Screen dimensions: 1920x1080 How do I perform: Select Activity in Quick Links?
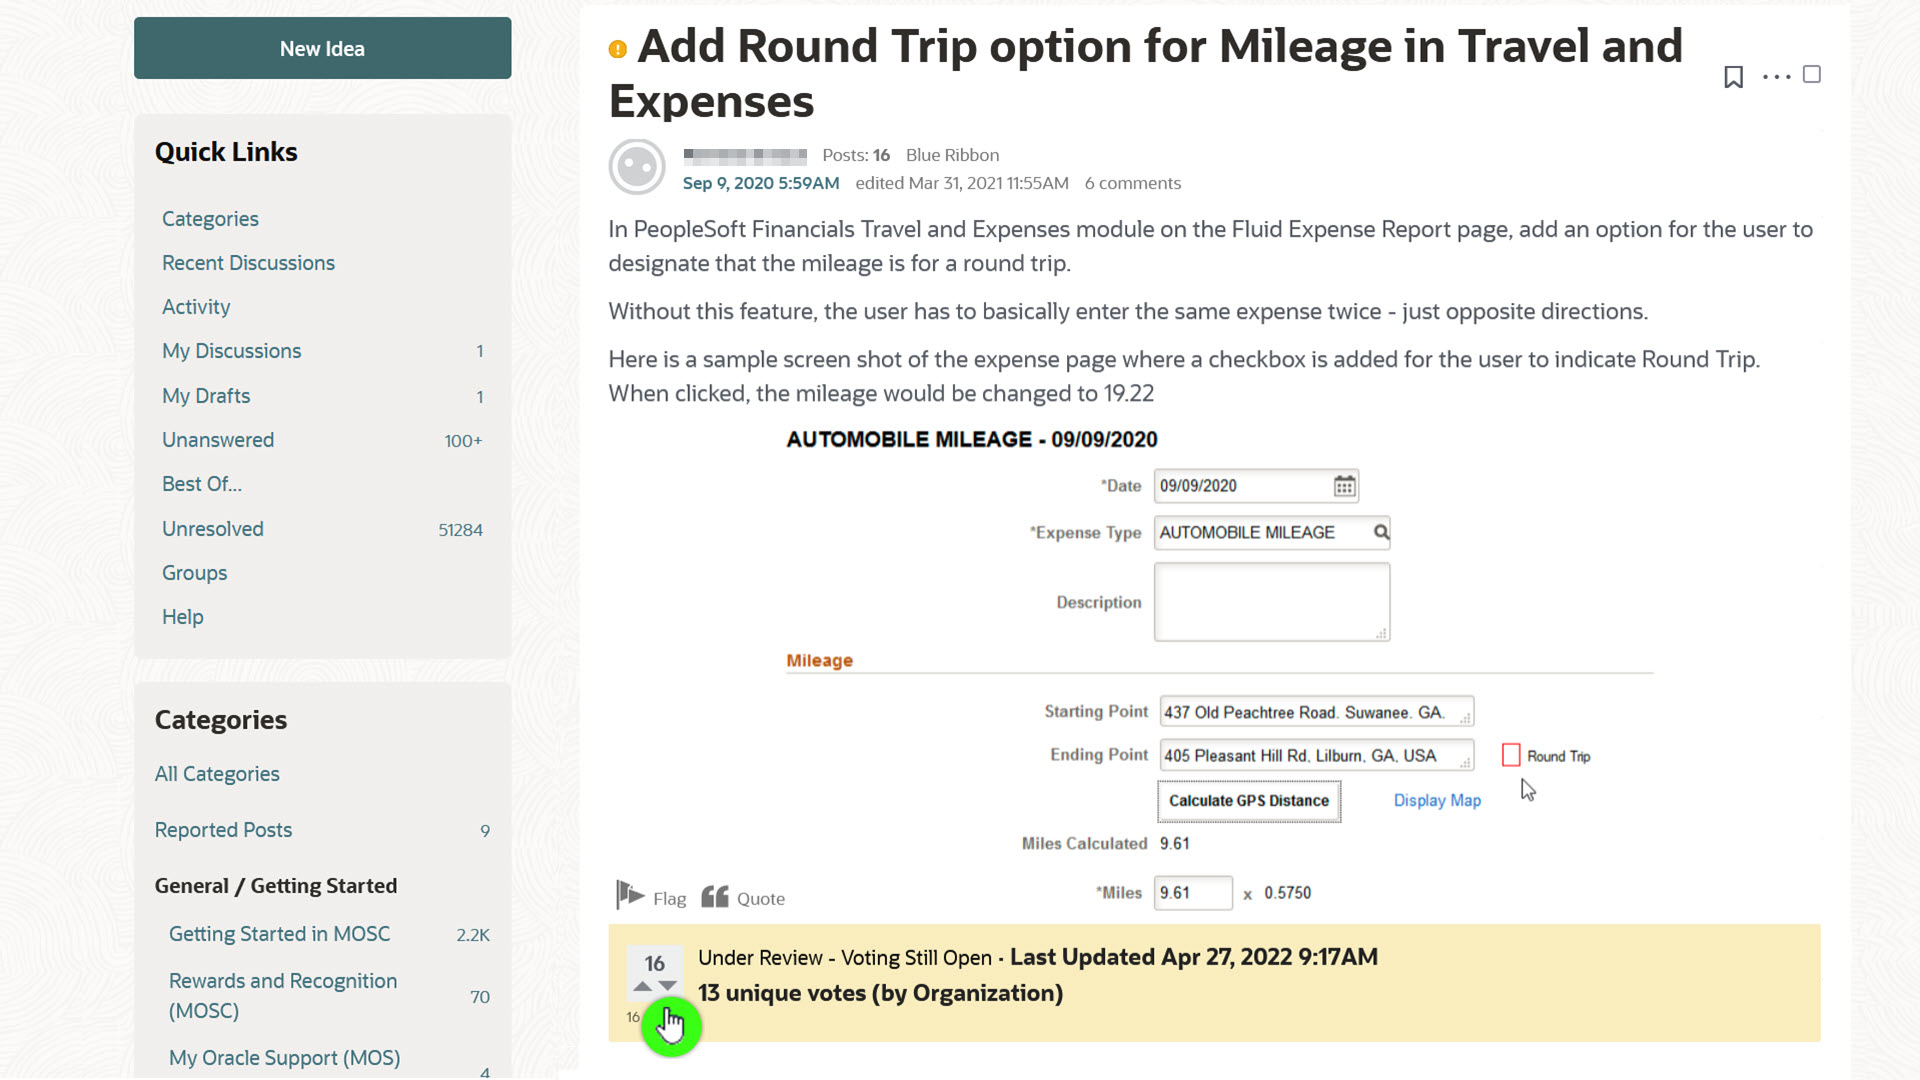point(196,306)
